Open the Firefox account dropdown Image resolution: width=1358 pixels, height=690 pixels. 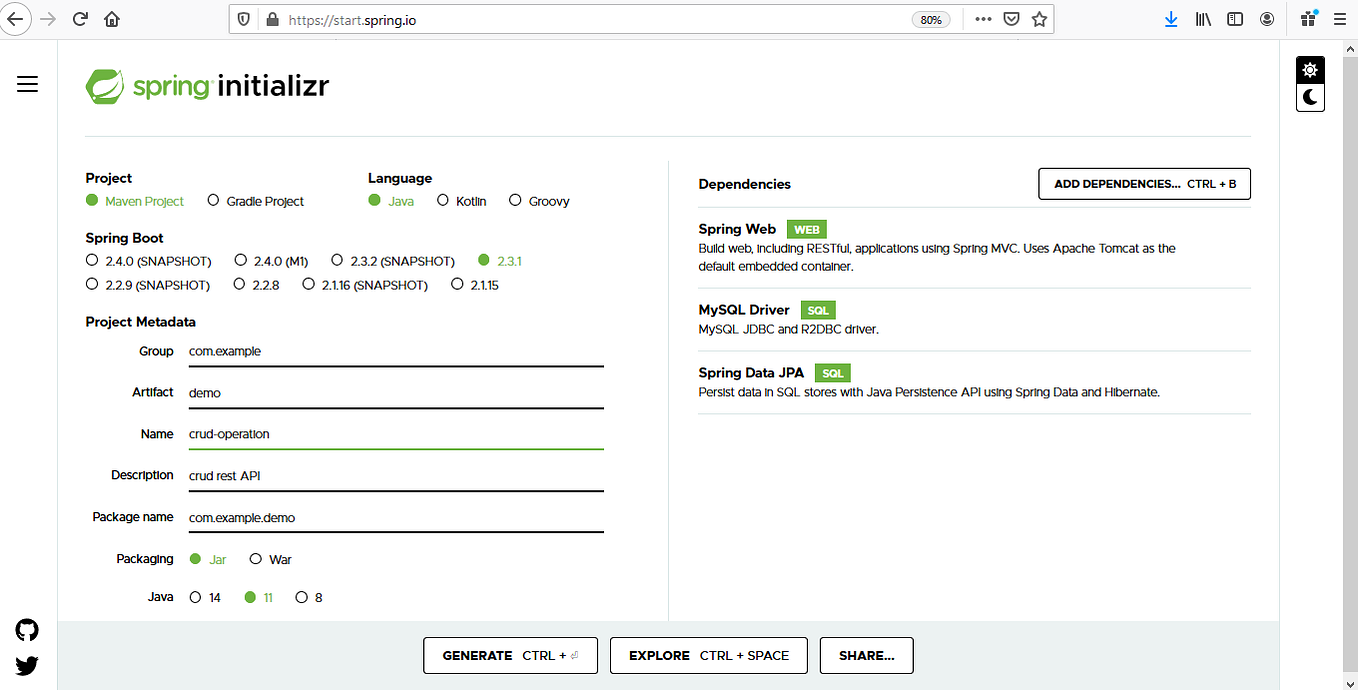1267,18
